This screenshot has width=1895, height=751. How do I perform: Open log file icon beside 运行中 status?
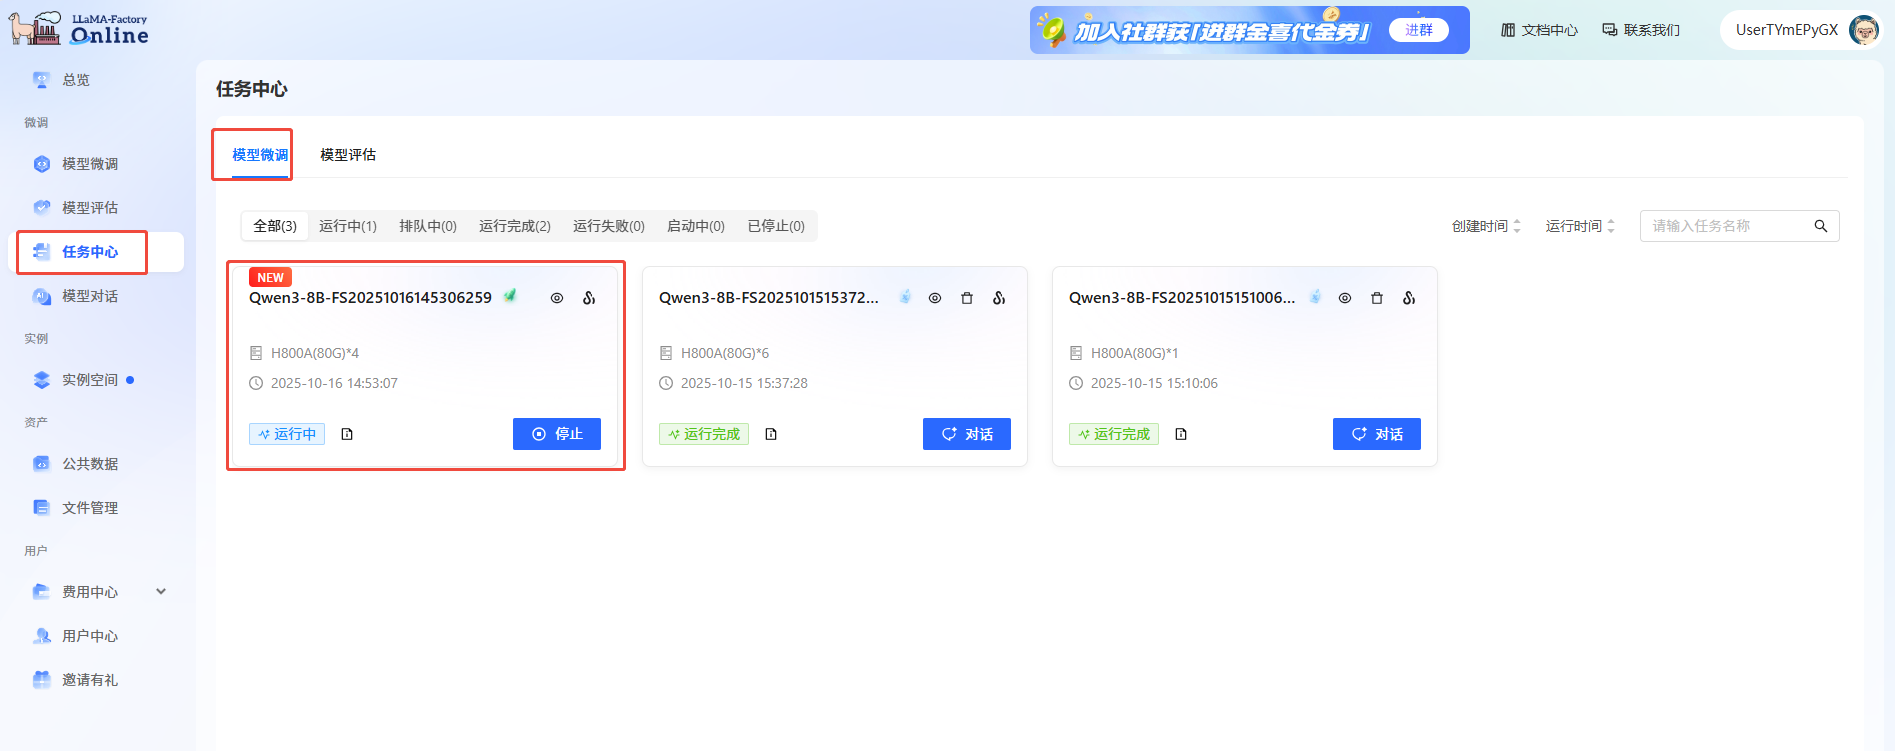click(x=347, y=434)
